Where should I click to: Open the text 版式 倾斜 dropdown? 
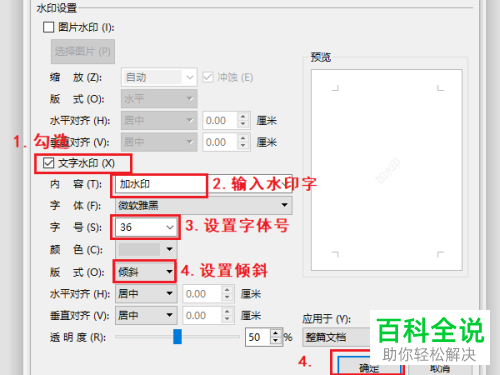[146, 272]
